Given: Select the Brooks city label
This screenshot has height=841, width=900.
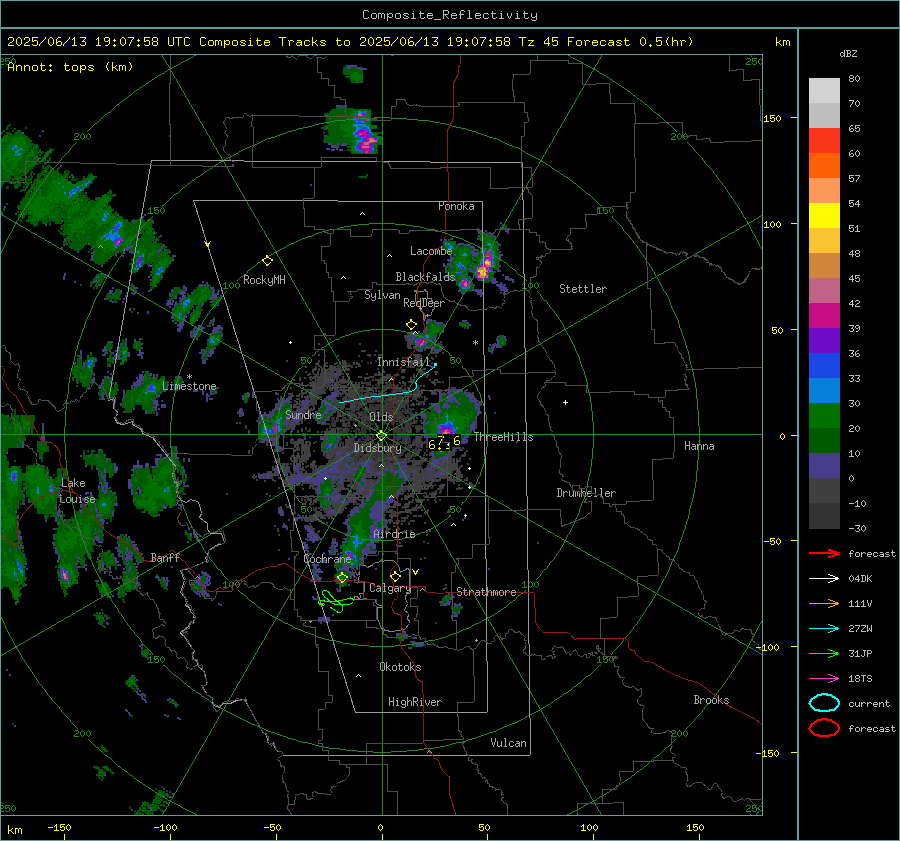Looking at the screenshot, I should tap(711, 700).
